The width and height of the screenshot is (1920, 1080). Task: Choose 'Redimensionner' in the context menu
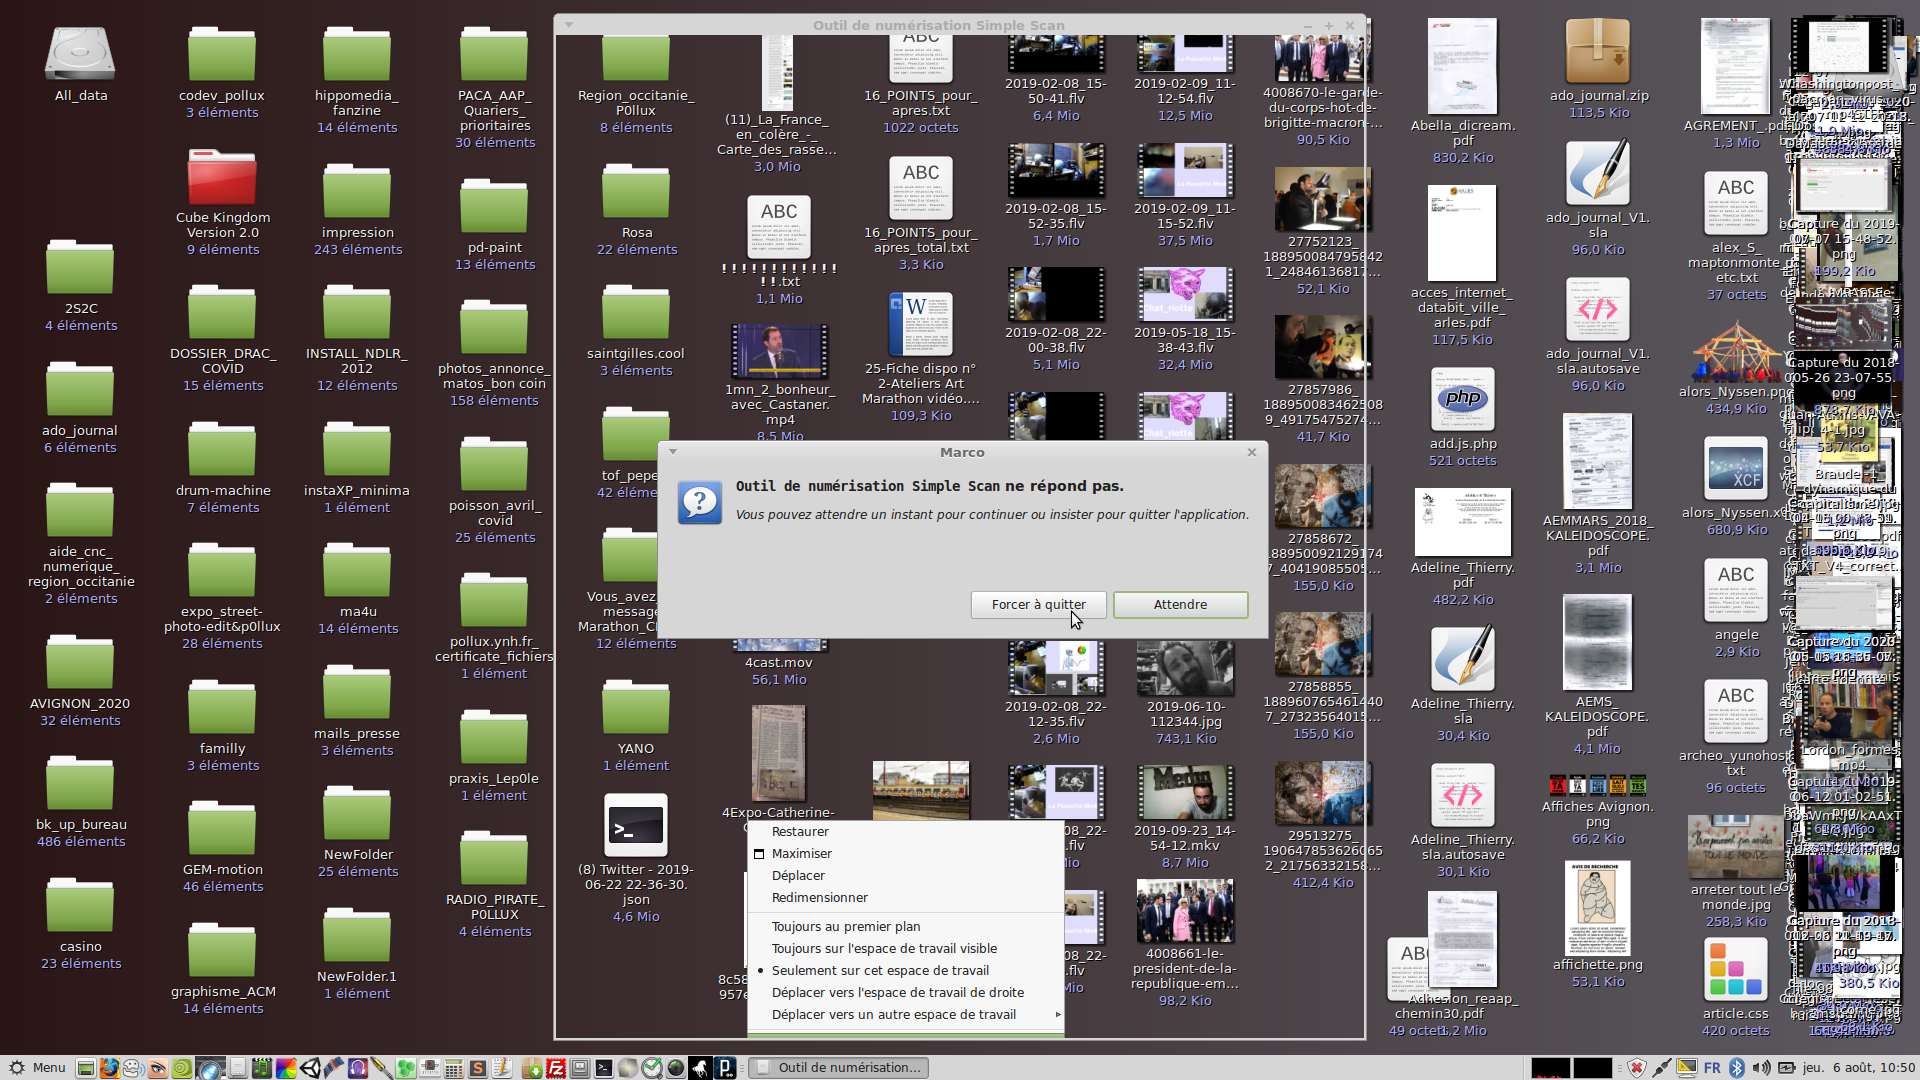coord(819,897)
